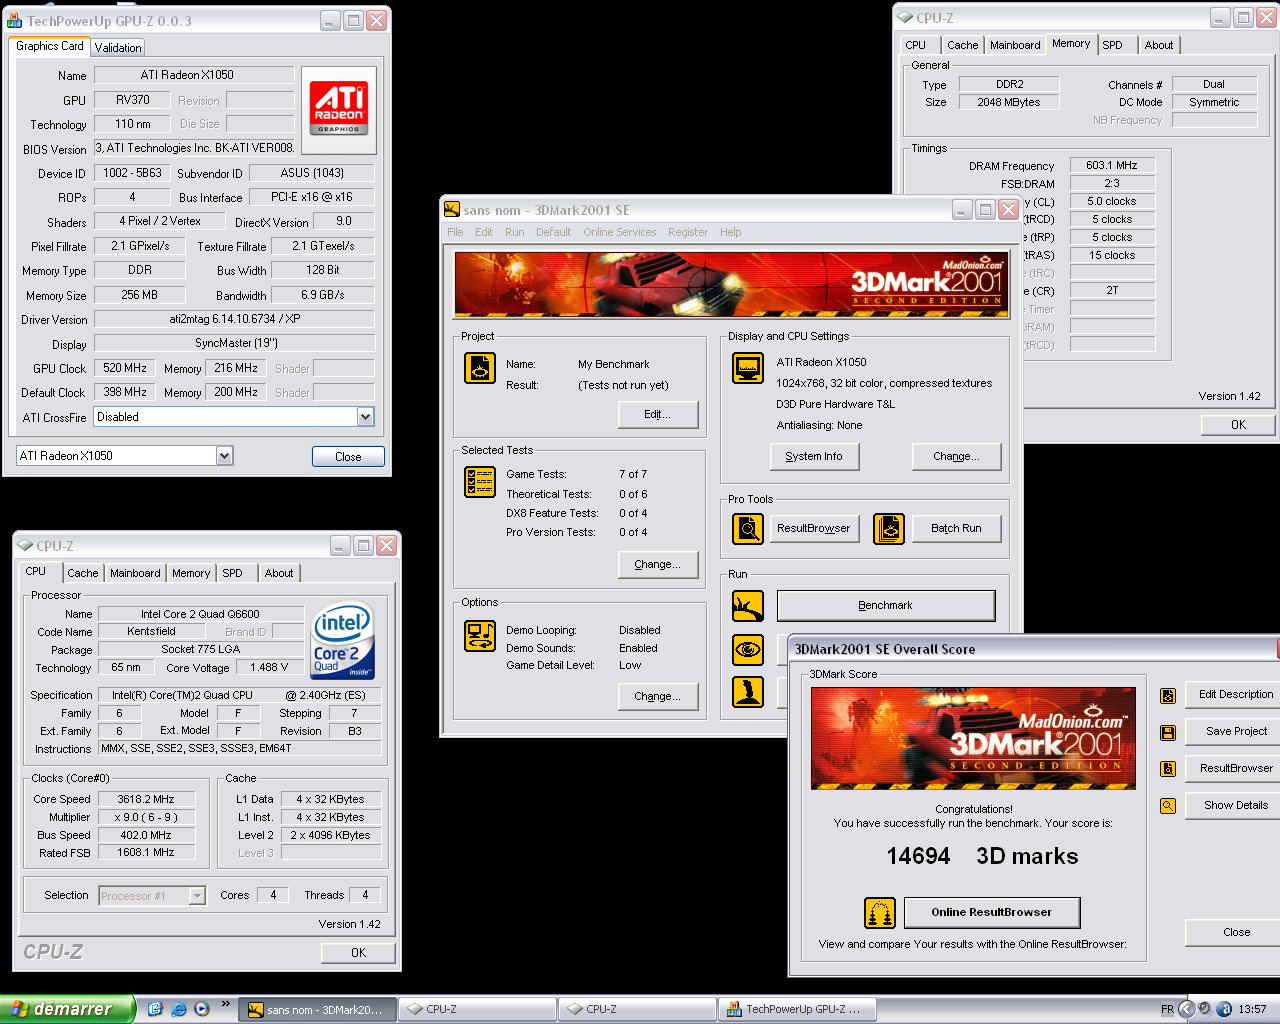
Task: Click the Batch Run button
Action: tap(956, 528)
